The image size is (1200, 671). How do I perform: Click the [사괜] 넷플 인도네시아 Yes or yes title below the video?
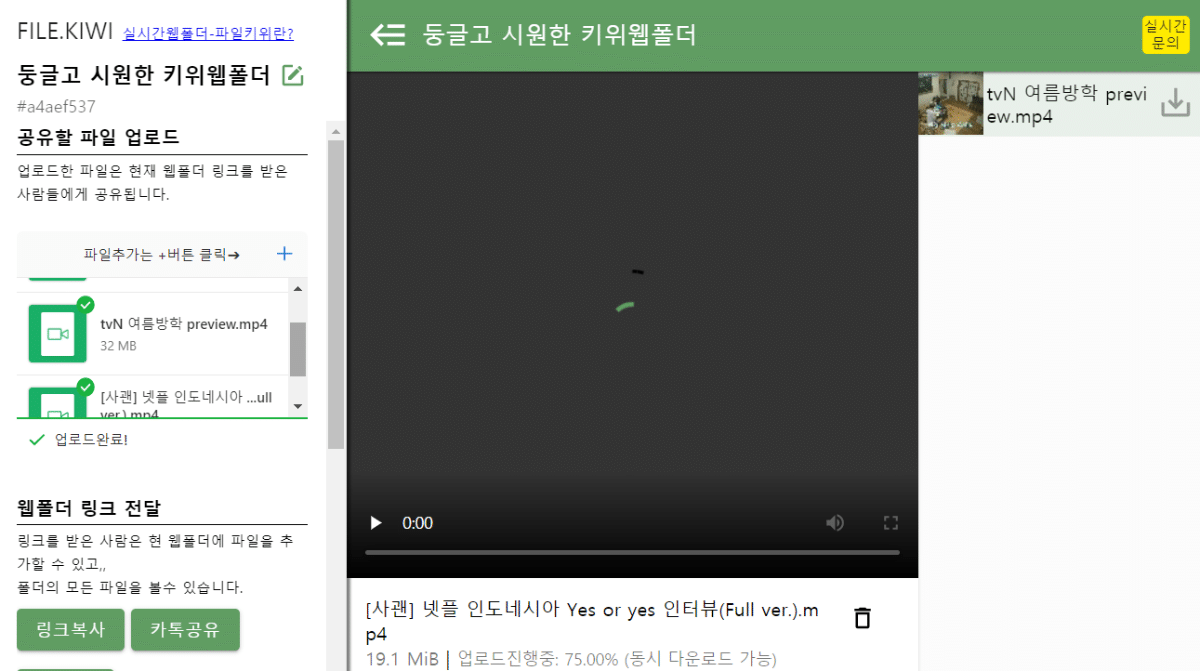tap(592, 622)
